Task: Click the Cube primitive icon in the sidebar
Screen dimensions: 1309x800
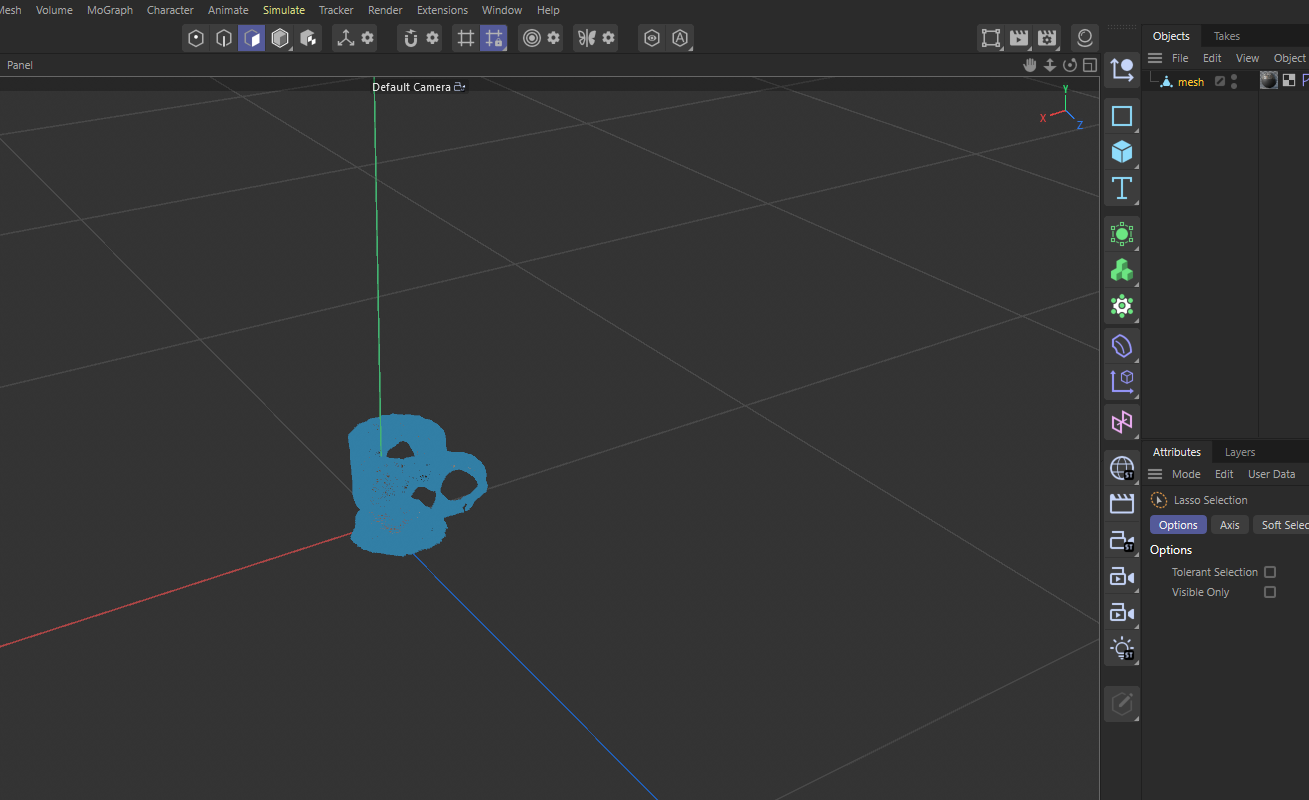Action: [1122, 151]
